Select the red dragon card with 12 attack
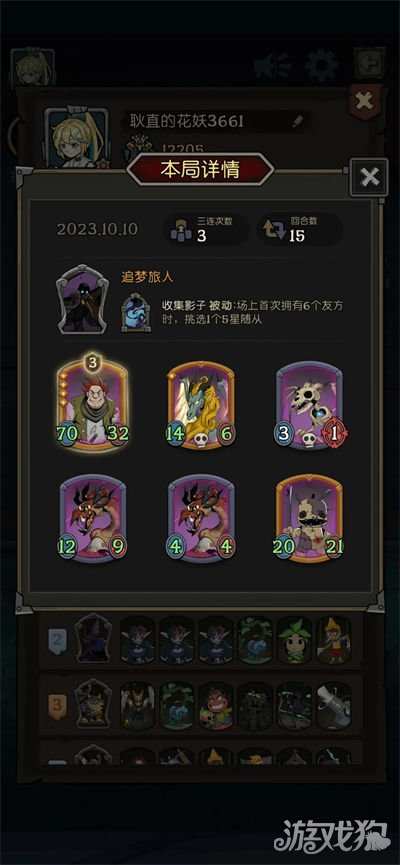 pos(93,519)
